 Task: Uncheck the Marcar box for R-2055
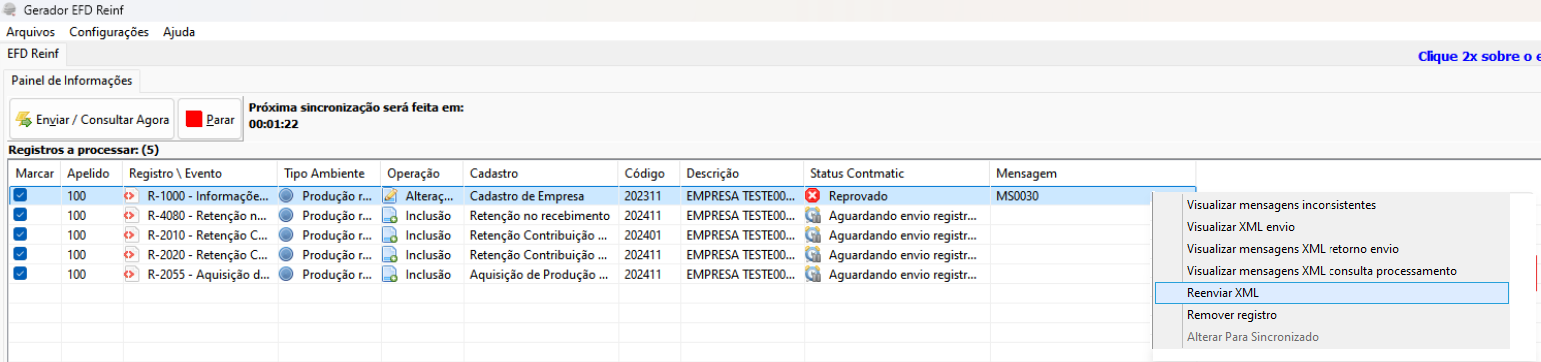click(x=20, y=274)
